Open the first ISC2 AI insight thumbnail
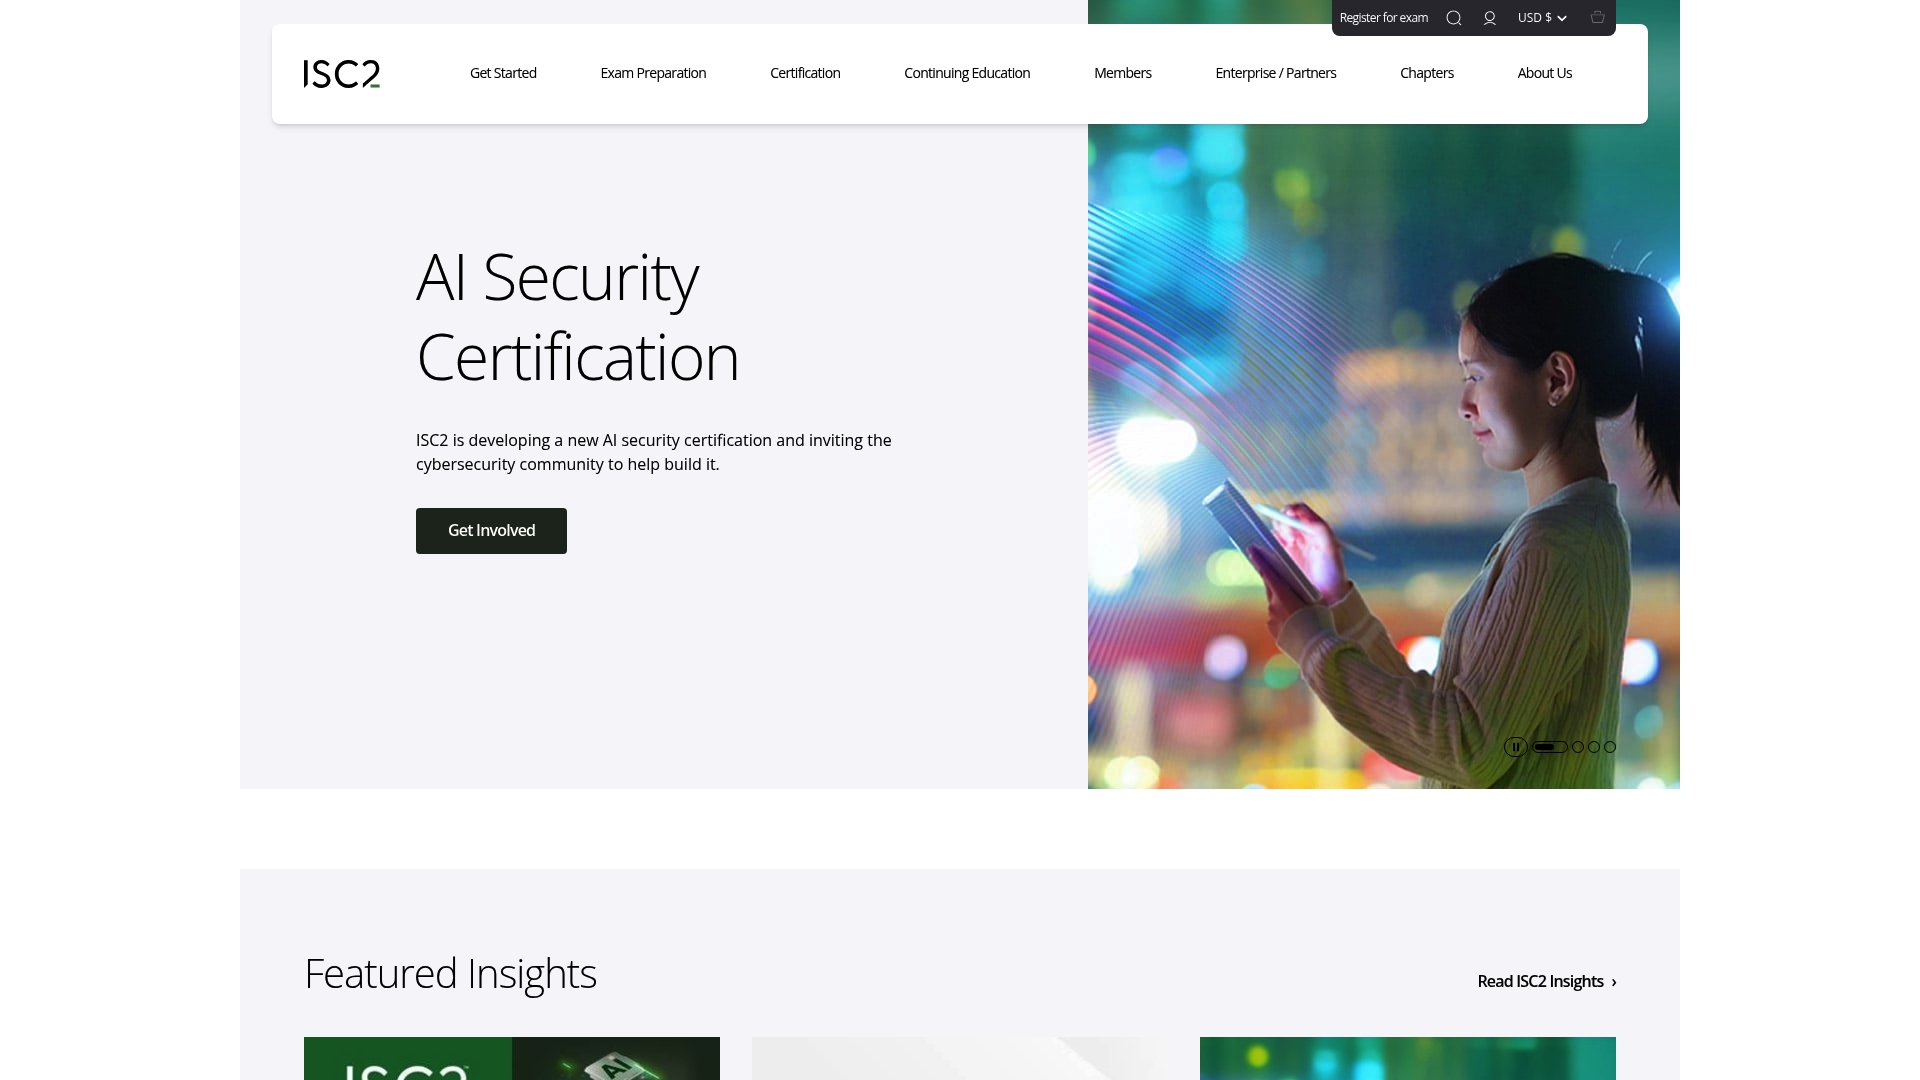The image size is (1920, 1080). click(512, 1058)
